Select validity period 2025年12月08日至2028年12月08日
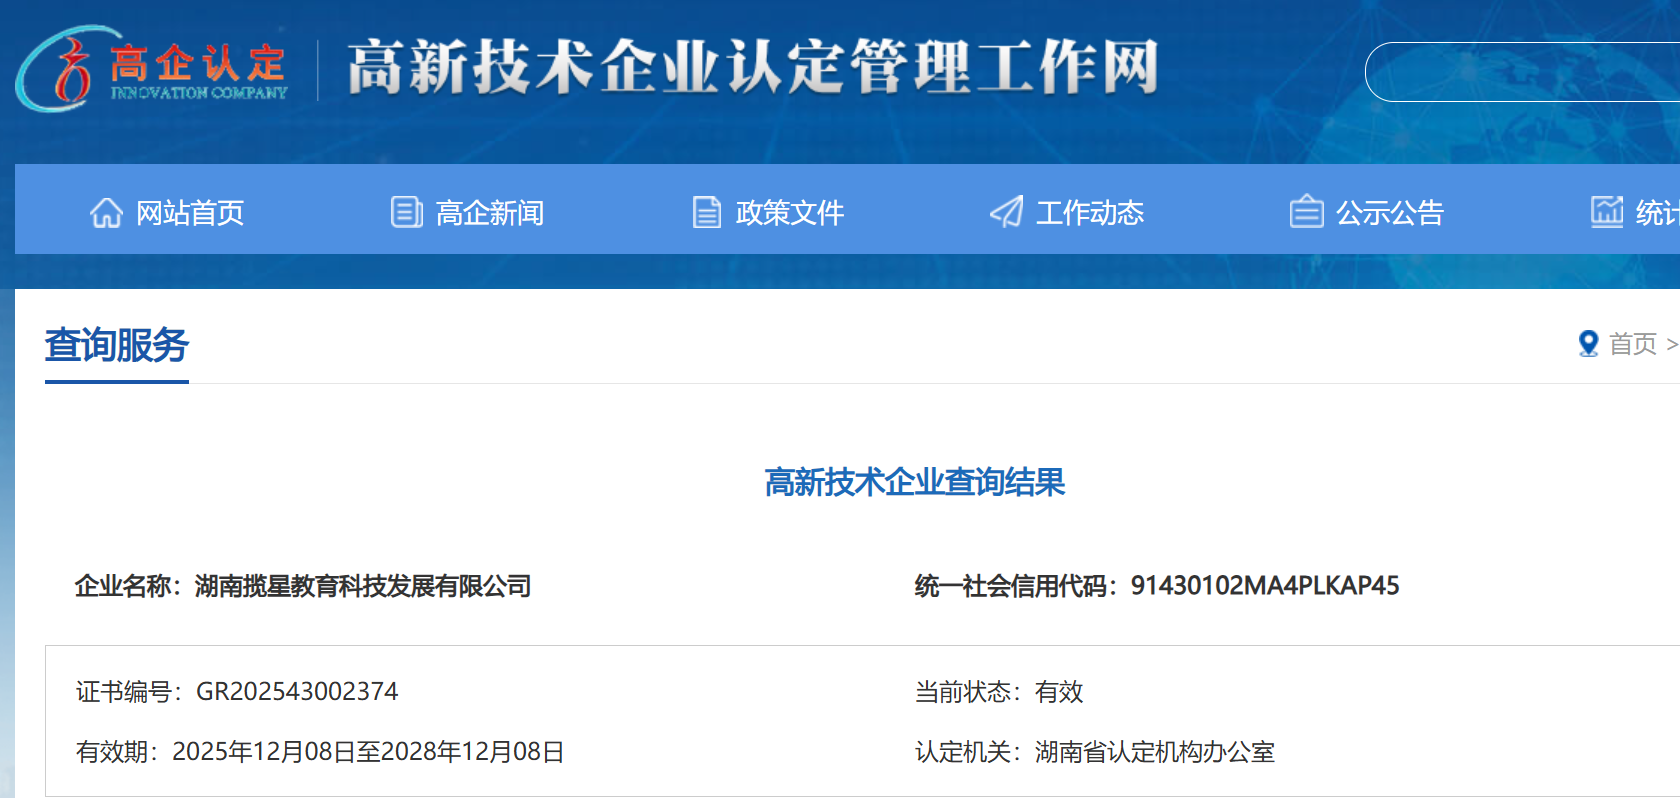1680x798 pixels. (x=368, y=752)
